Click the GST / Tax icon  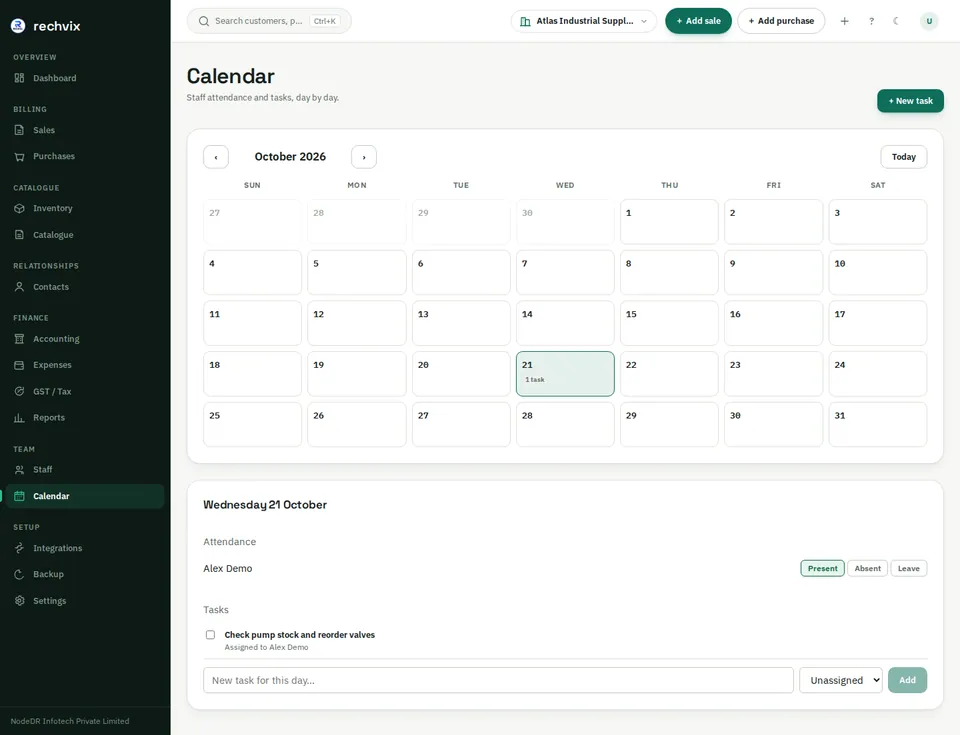(x=20, y=391)
